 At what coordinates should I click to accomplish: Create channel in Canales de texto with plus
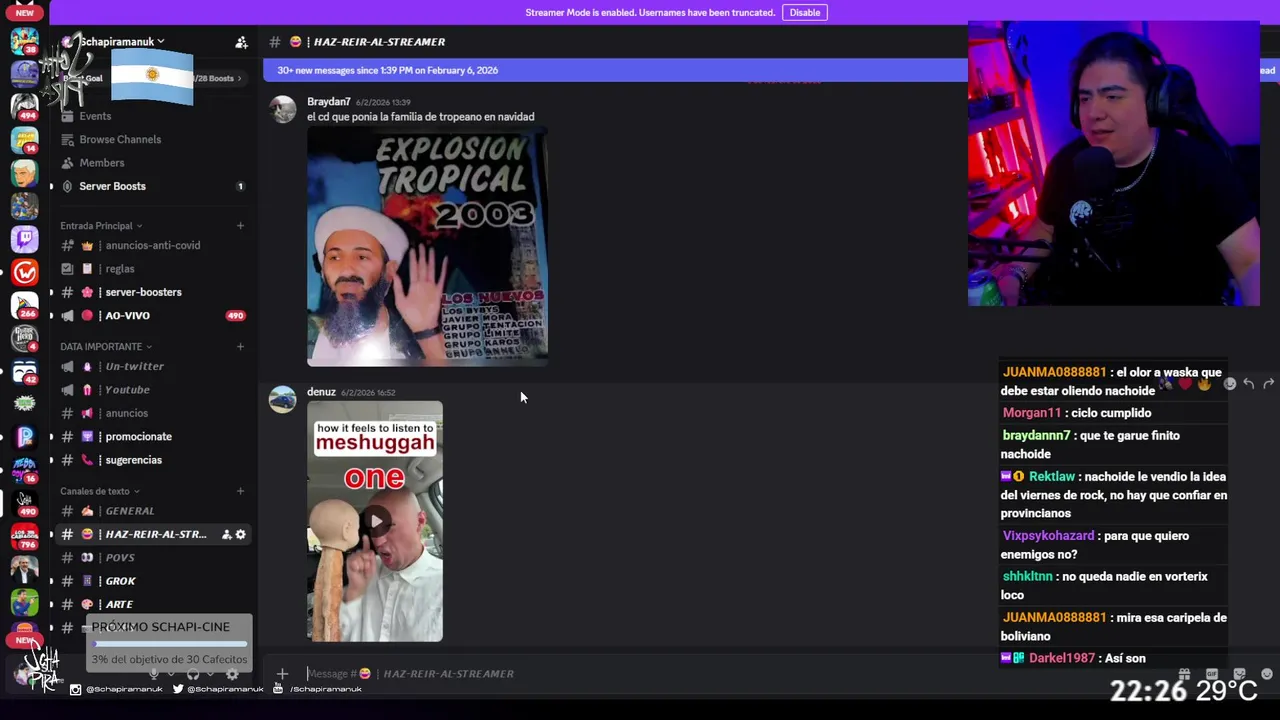point(240,491)
